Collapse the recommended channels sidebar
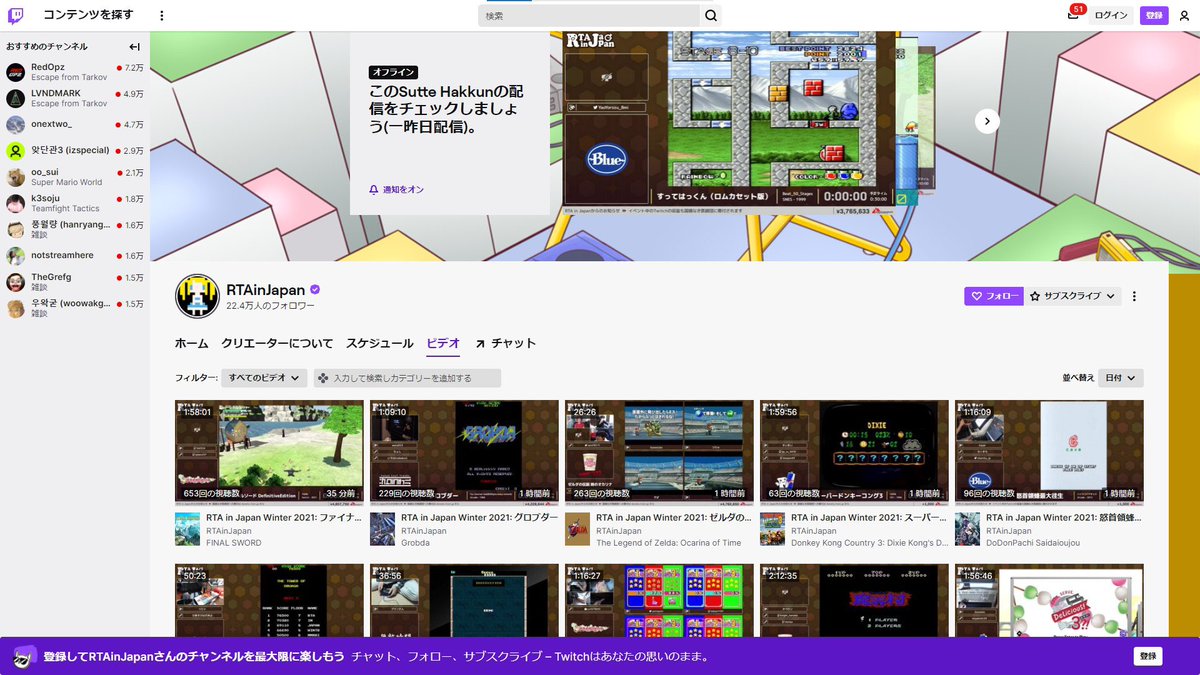 click(134, 47)
